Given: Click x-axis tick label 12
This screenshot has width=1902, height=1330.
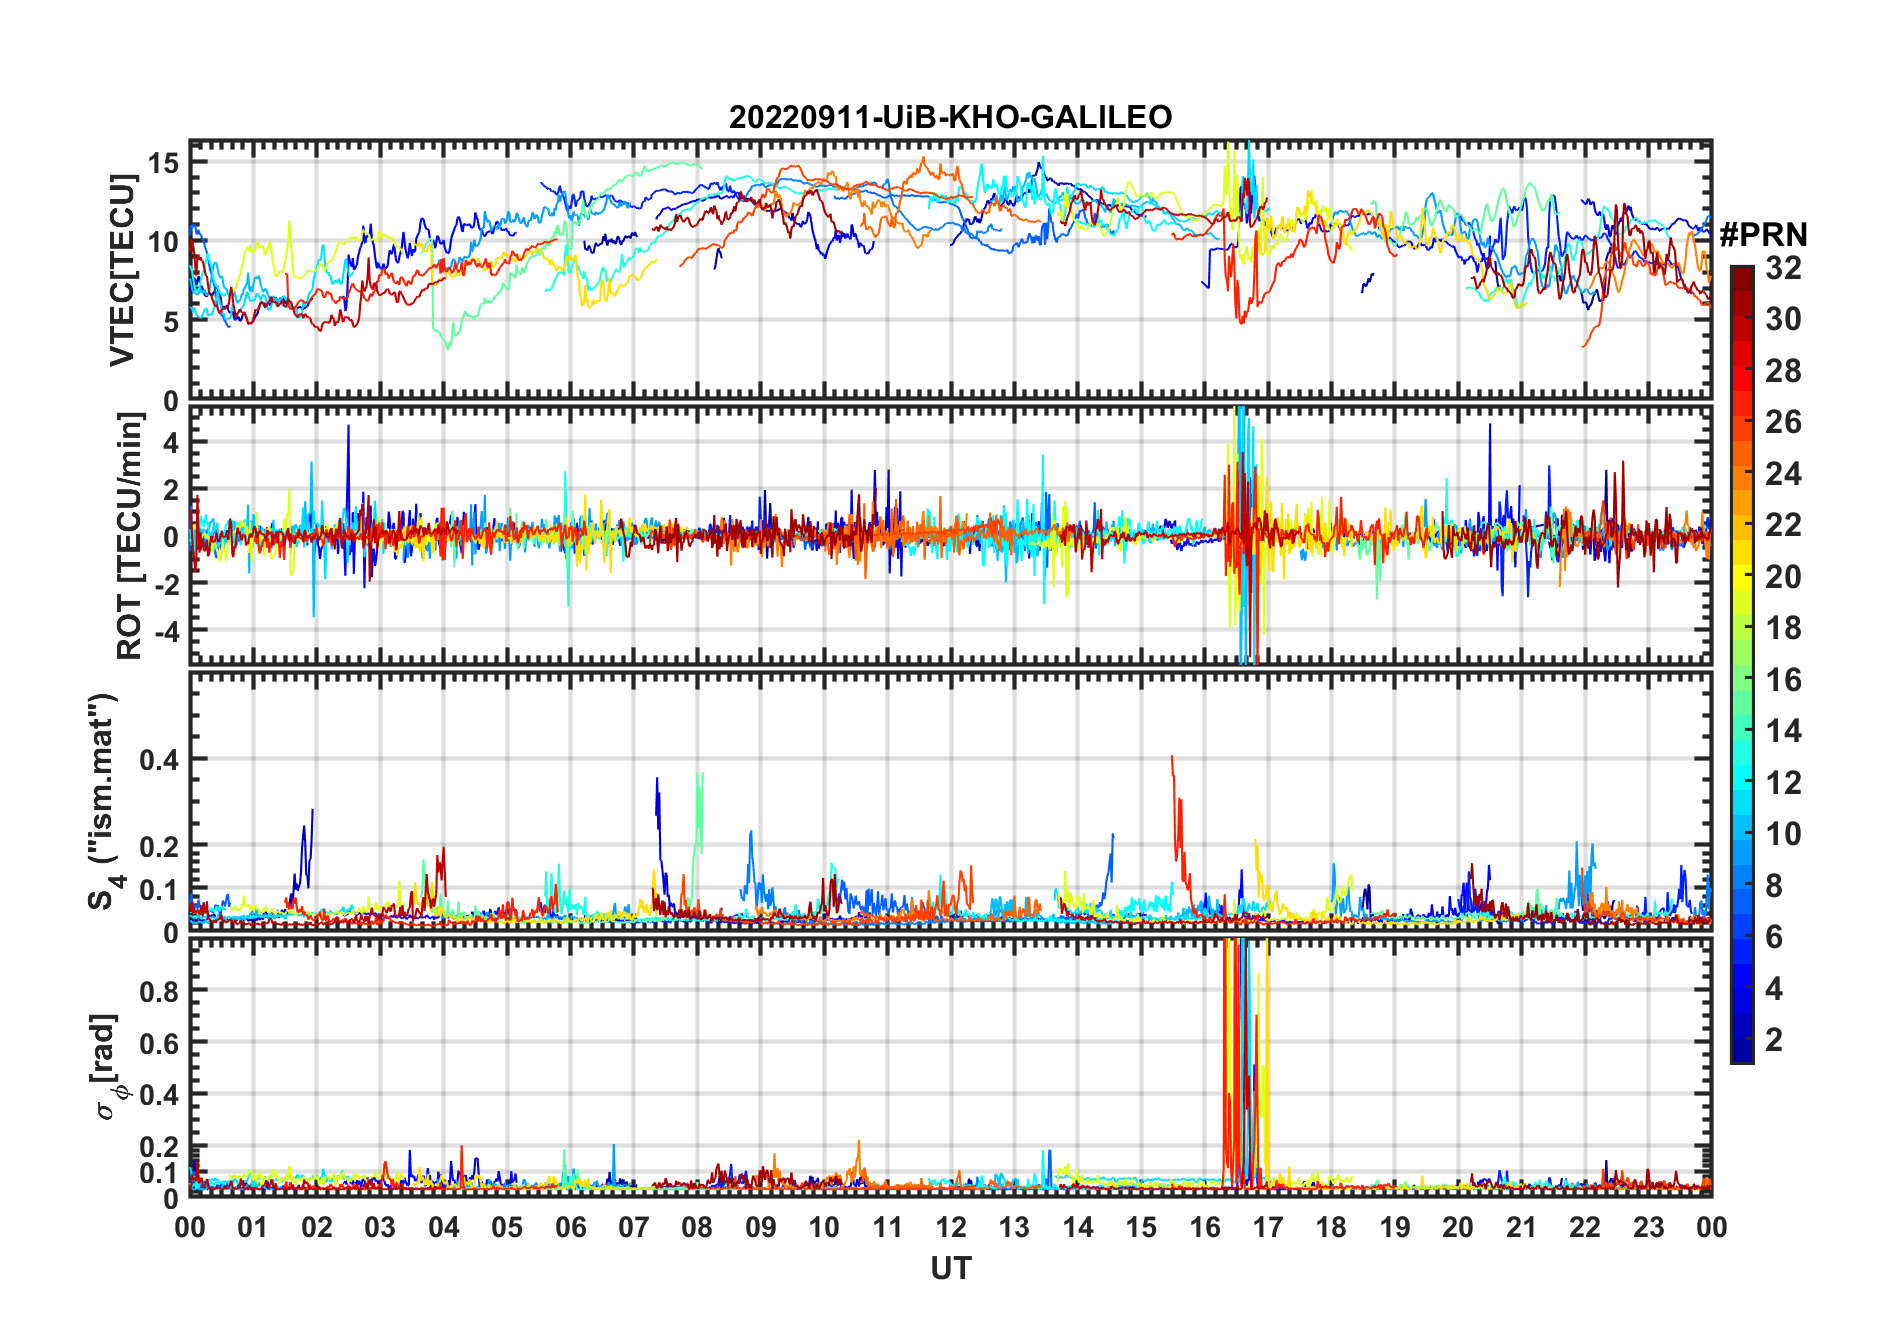Looking at the screenshot, I should 950,1227.
